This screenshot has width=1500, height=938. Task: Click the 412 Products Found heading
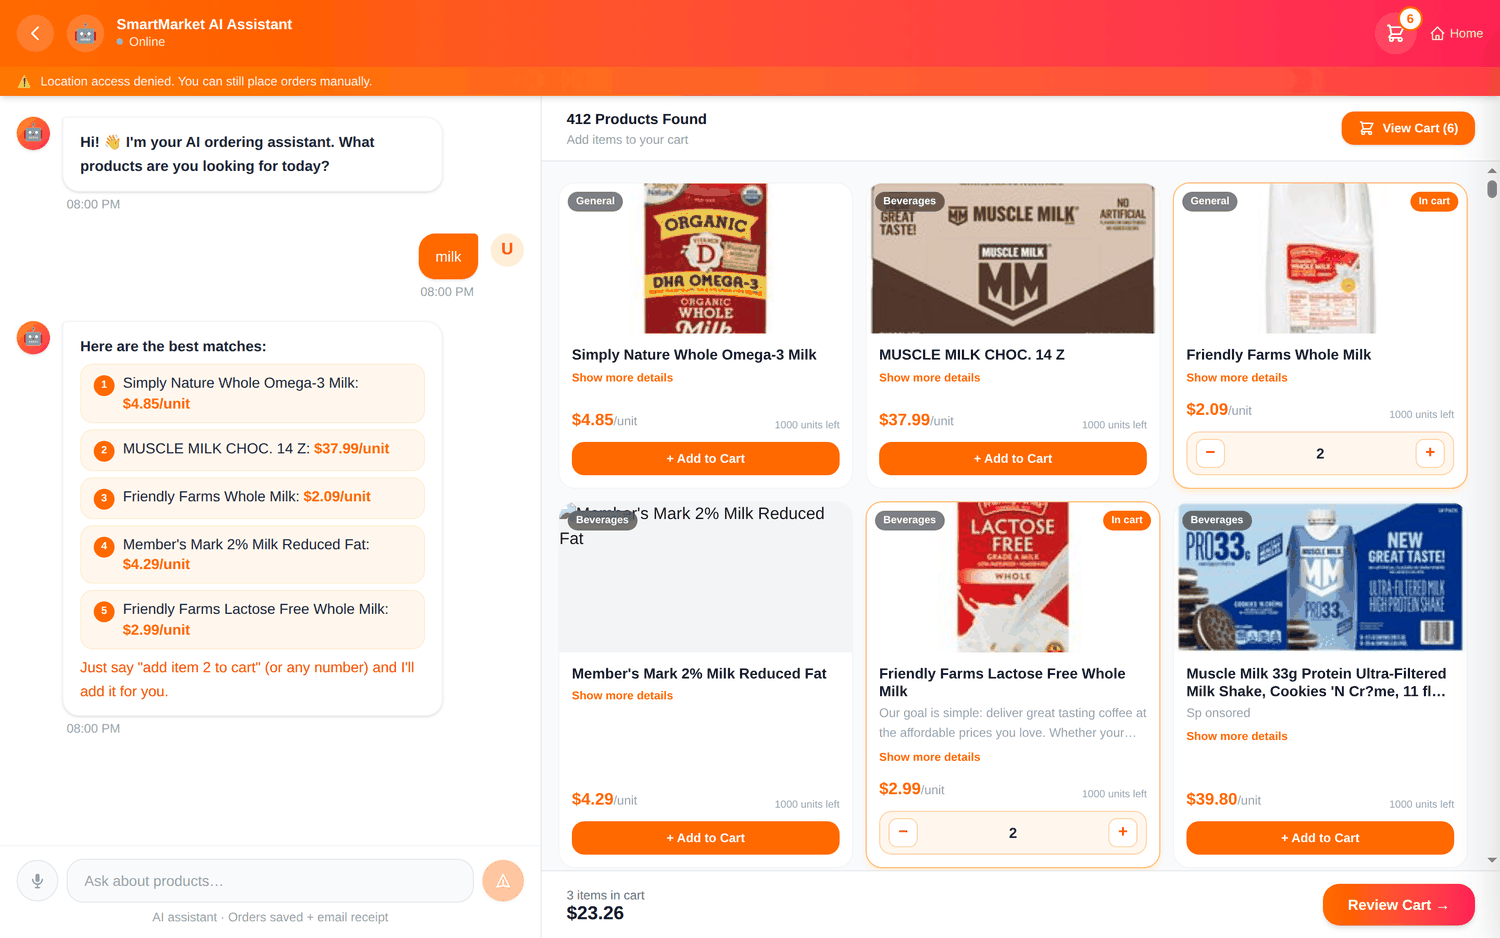(636, 119)
